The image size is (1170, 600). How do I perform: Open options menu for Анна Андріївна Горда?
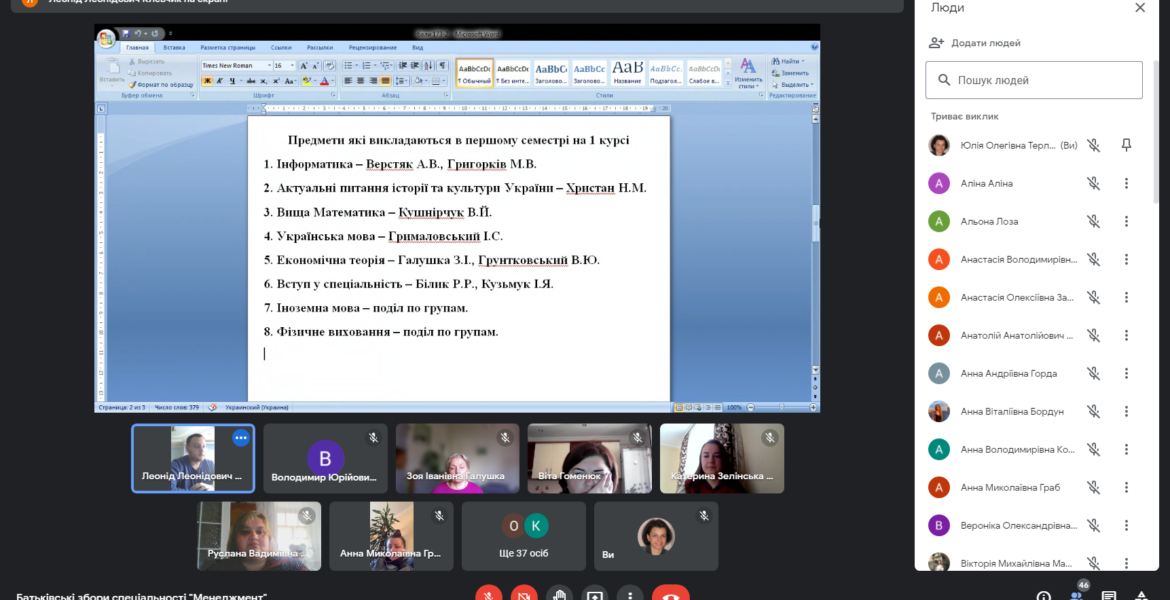click(x=1126, y=373)
